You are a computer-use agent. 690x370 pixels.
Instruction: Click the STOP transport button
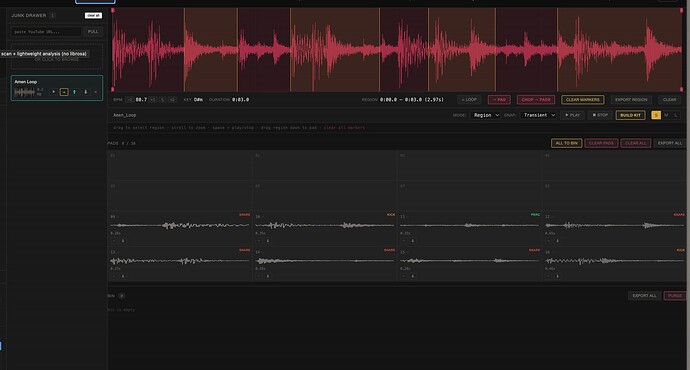pyautogui.click(x=600, y=115)
